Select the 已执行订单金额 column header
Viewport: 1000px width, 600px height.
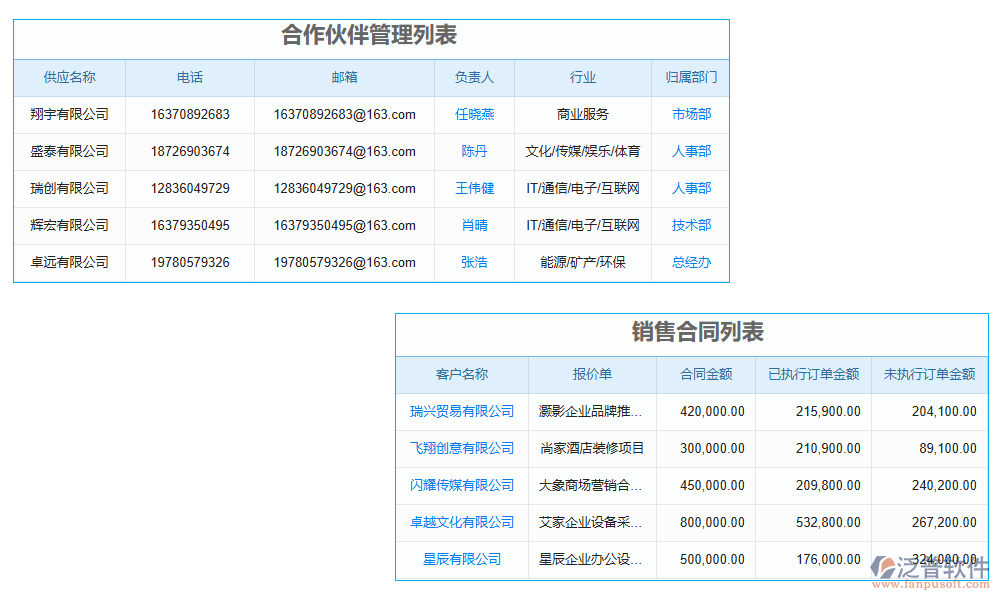[813, 375]
